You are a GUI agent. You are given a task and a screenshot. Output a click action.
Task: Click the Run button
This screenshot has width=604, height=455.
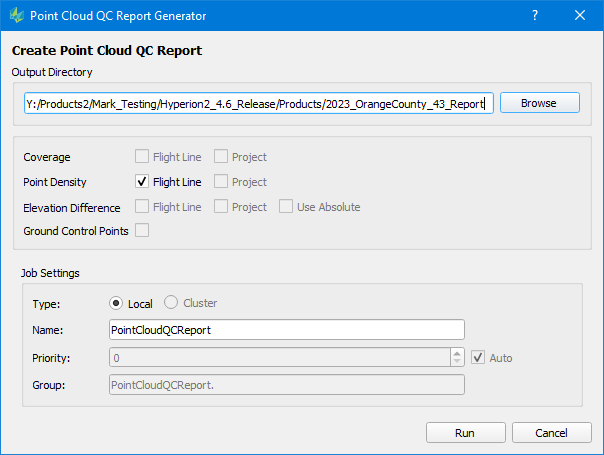[465, 433]
